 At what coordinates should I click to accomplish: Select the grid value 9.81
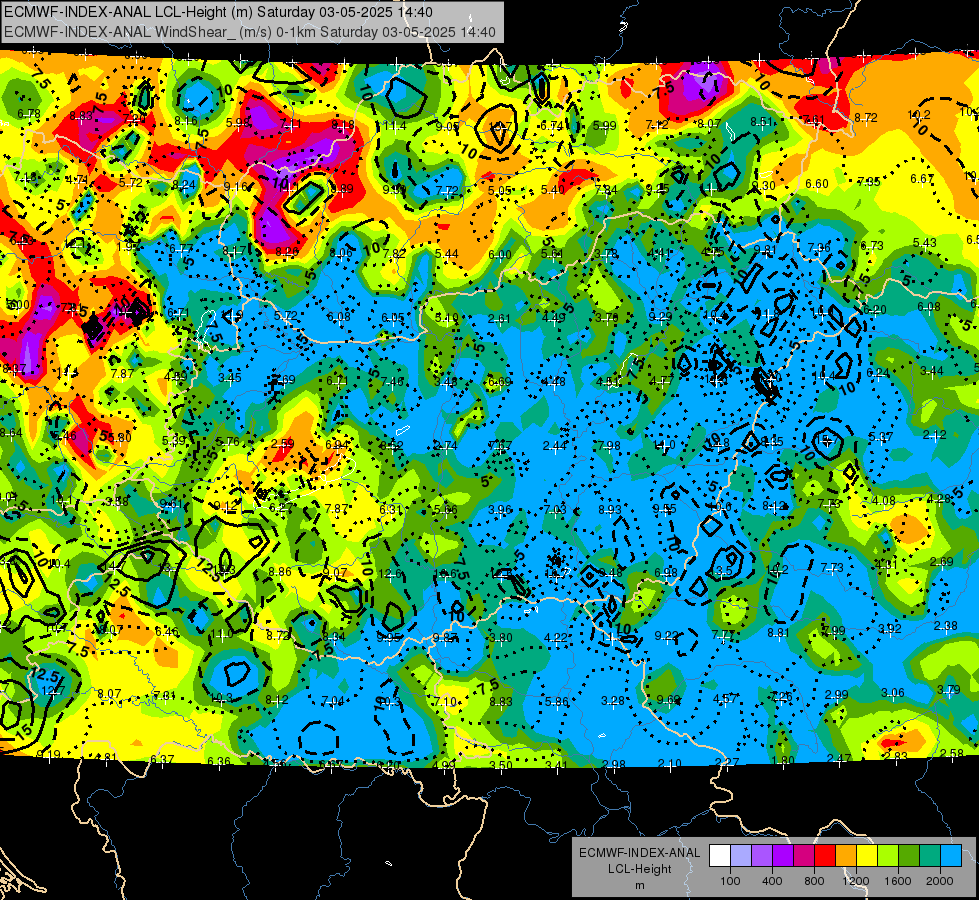(765, 249)
